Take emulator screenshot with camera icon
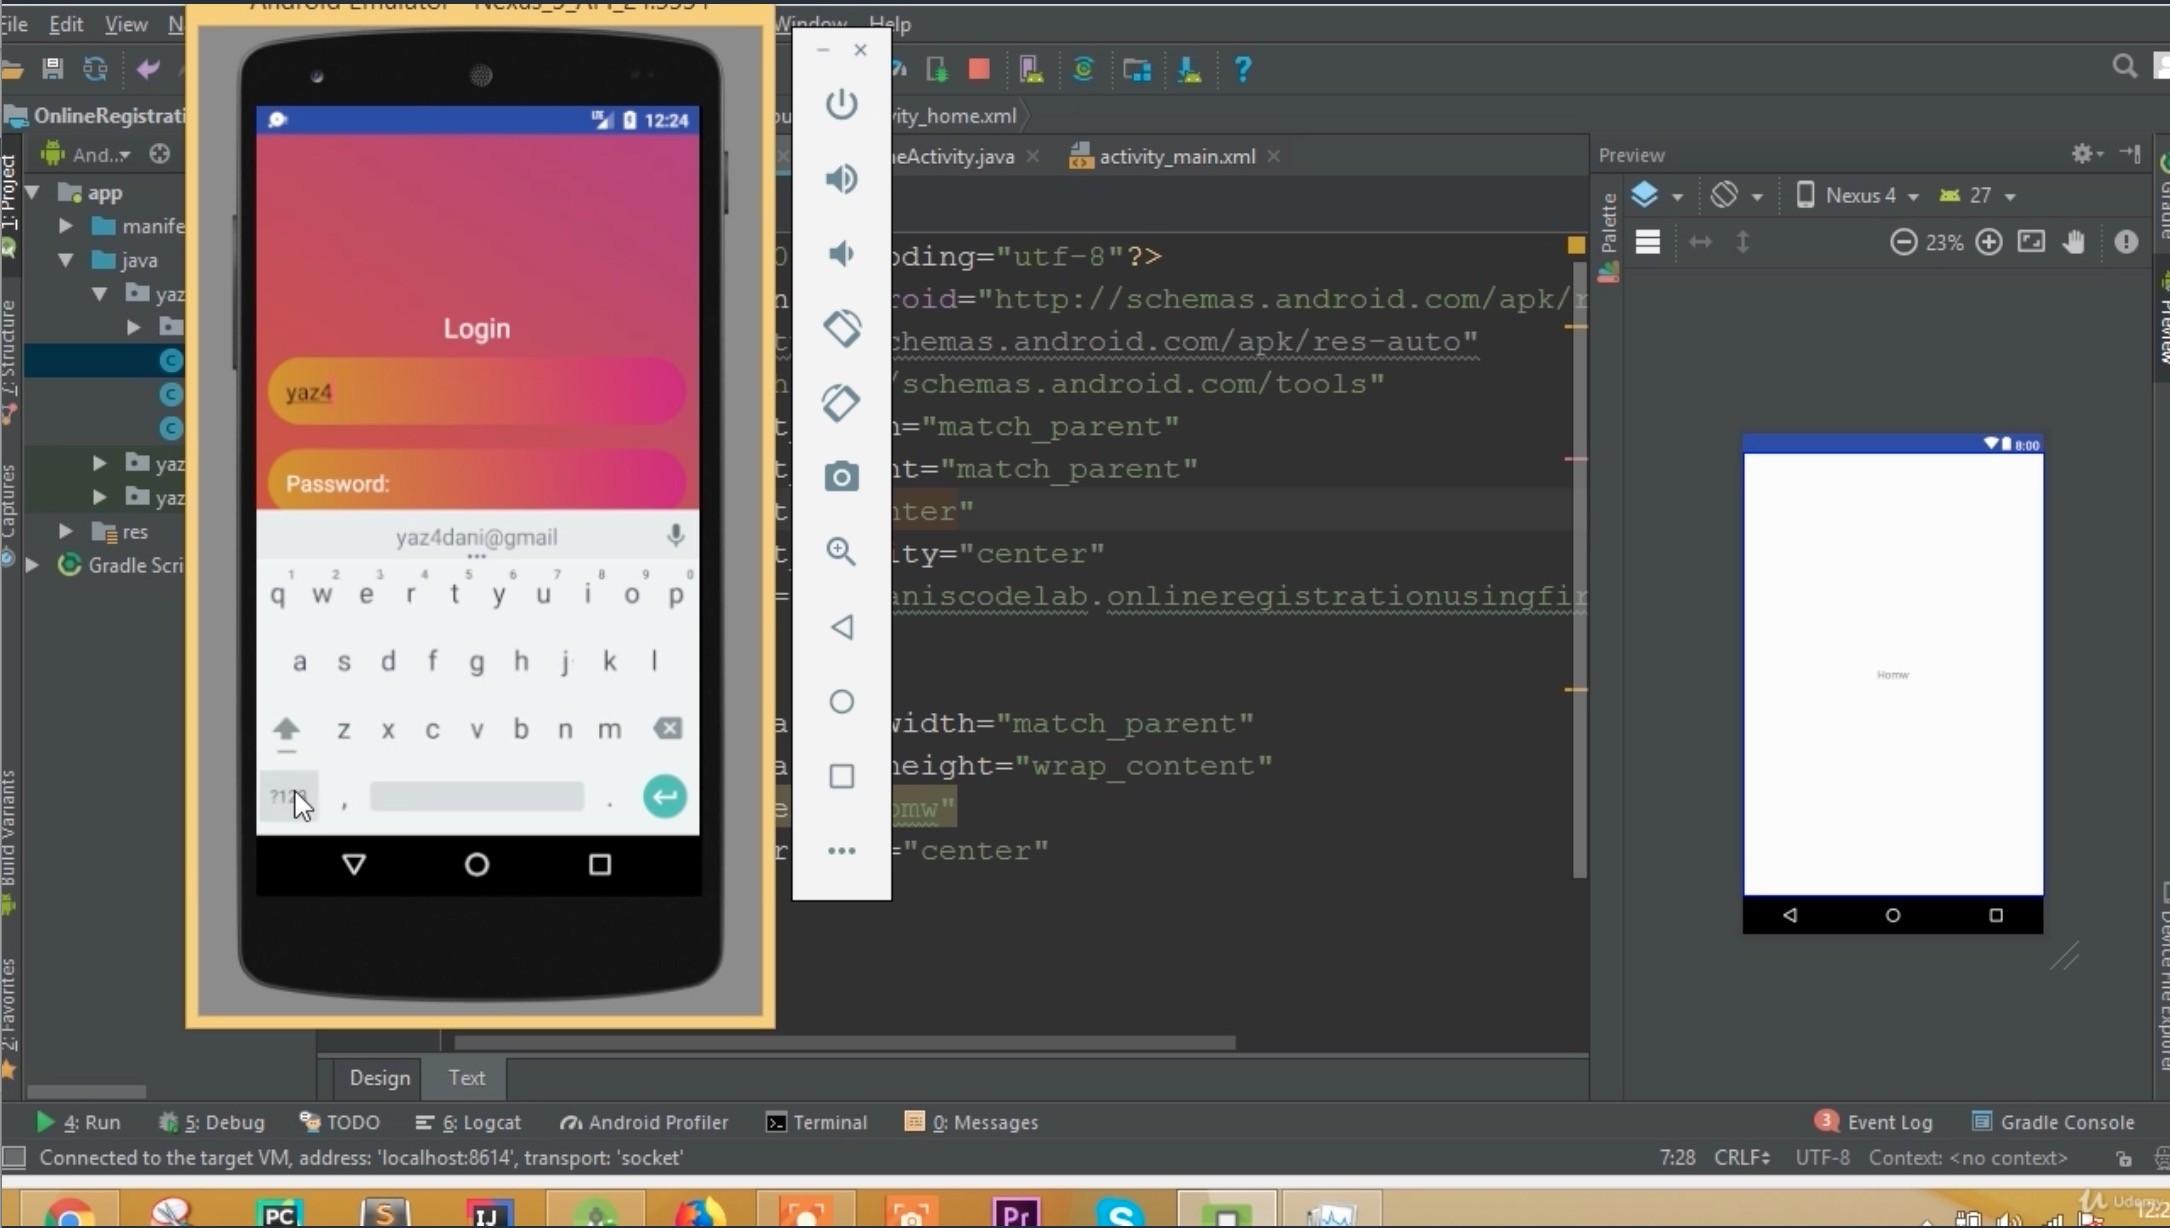Image resolution: width=2170 pixels, height=1228 pixels. click(x=841, y=477)
